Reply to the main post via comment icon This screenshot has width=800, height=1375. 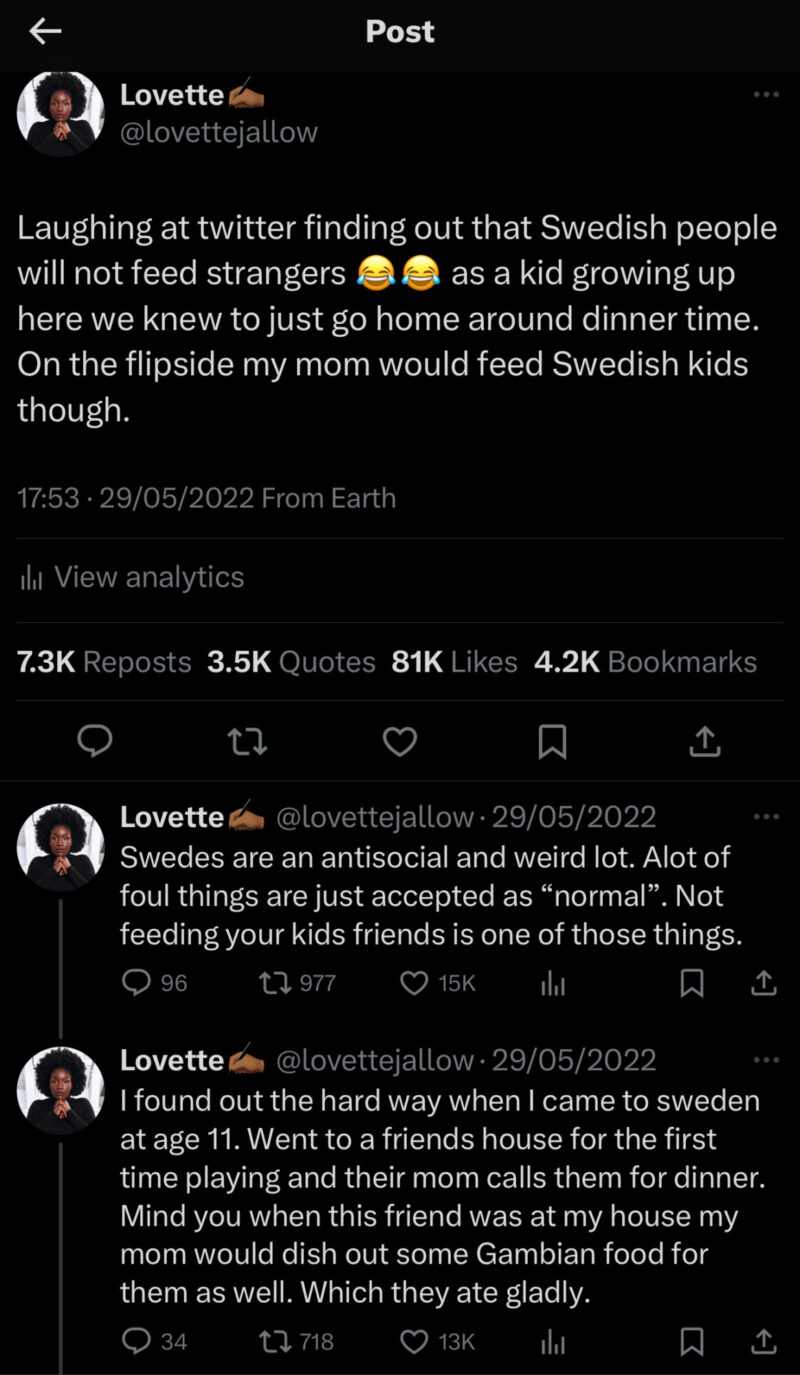[95, 741]
